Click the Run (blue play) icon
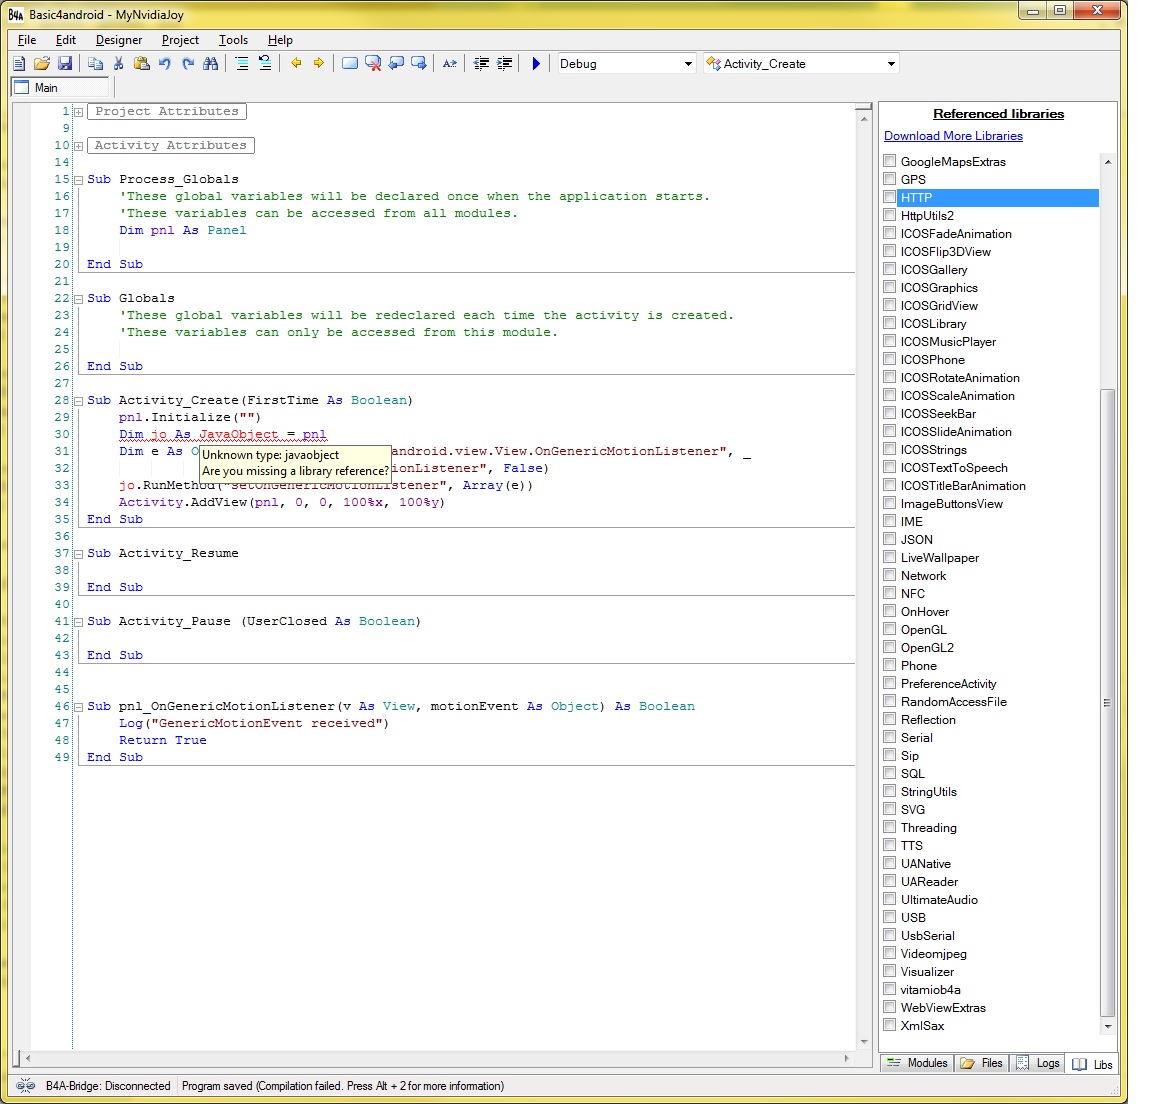Screen dimensions: 1162x1104 tap(536, 63)
